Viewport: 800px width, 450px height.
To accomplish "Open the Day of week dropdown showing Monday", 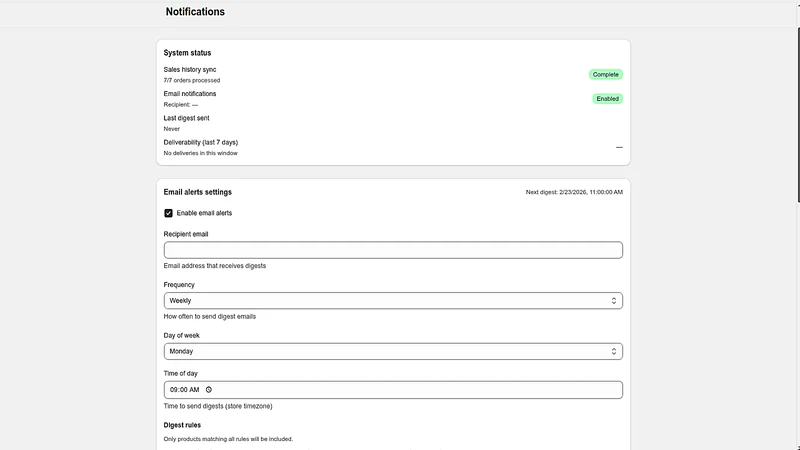I will tap(393, 351).
